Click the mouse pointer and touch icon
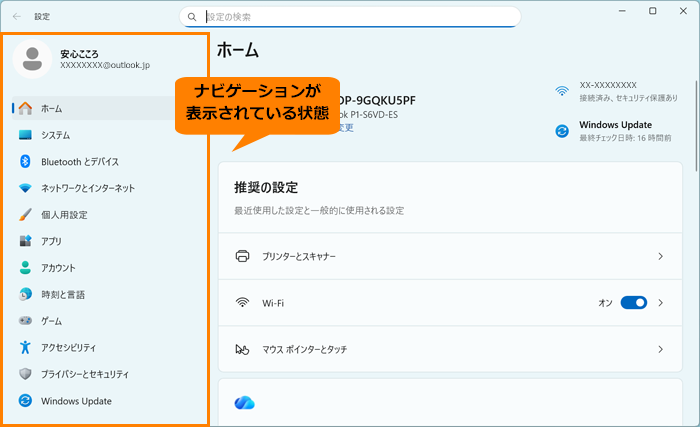Image resolution: width=700 pixels, height=427 pixels. [x=242, y=349]
